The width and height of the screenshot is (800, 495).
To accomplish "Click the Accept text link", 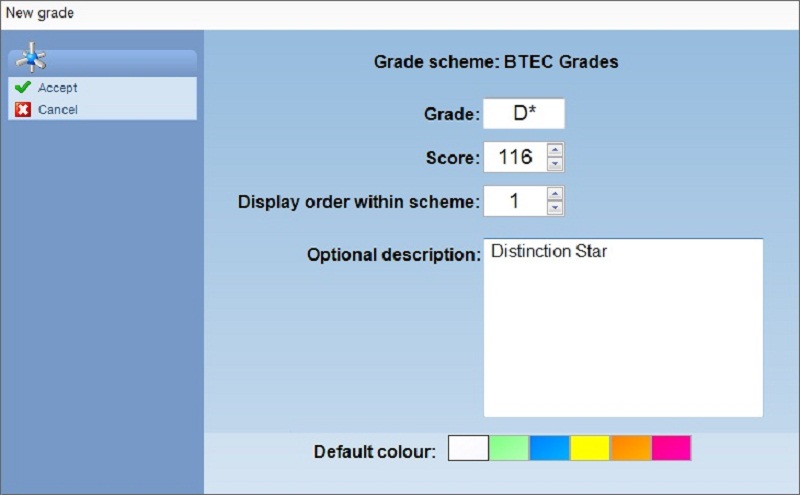I will coord(58,88).
